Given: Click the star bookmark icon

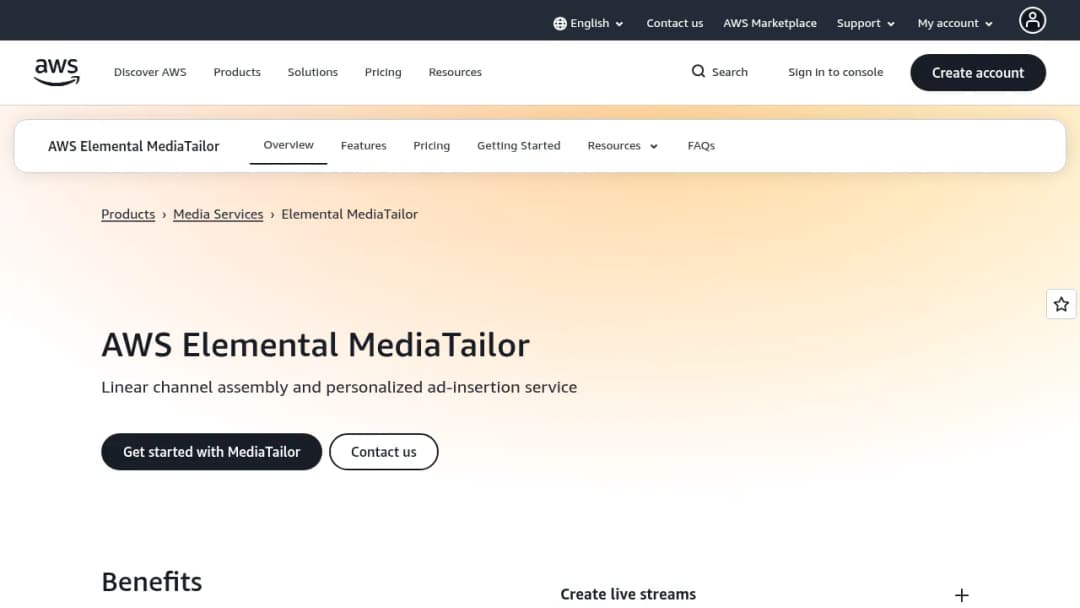Looking at the screenshot, I should point(1061,304).
